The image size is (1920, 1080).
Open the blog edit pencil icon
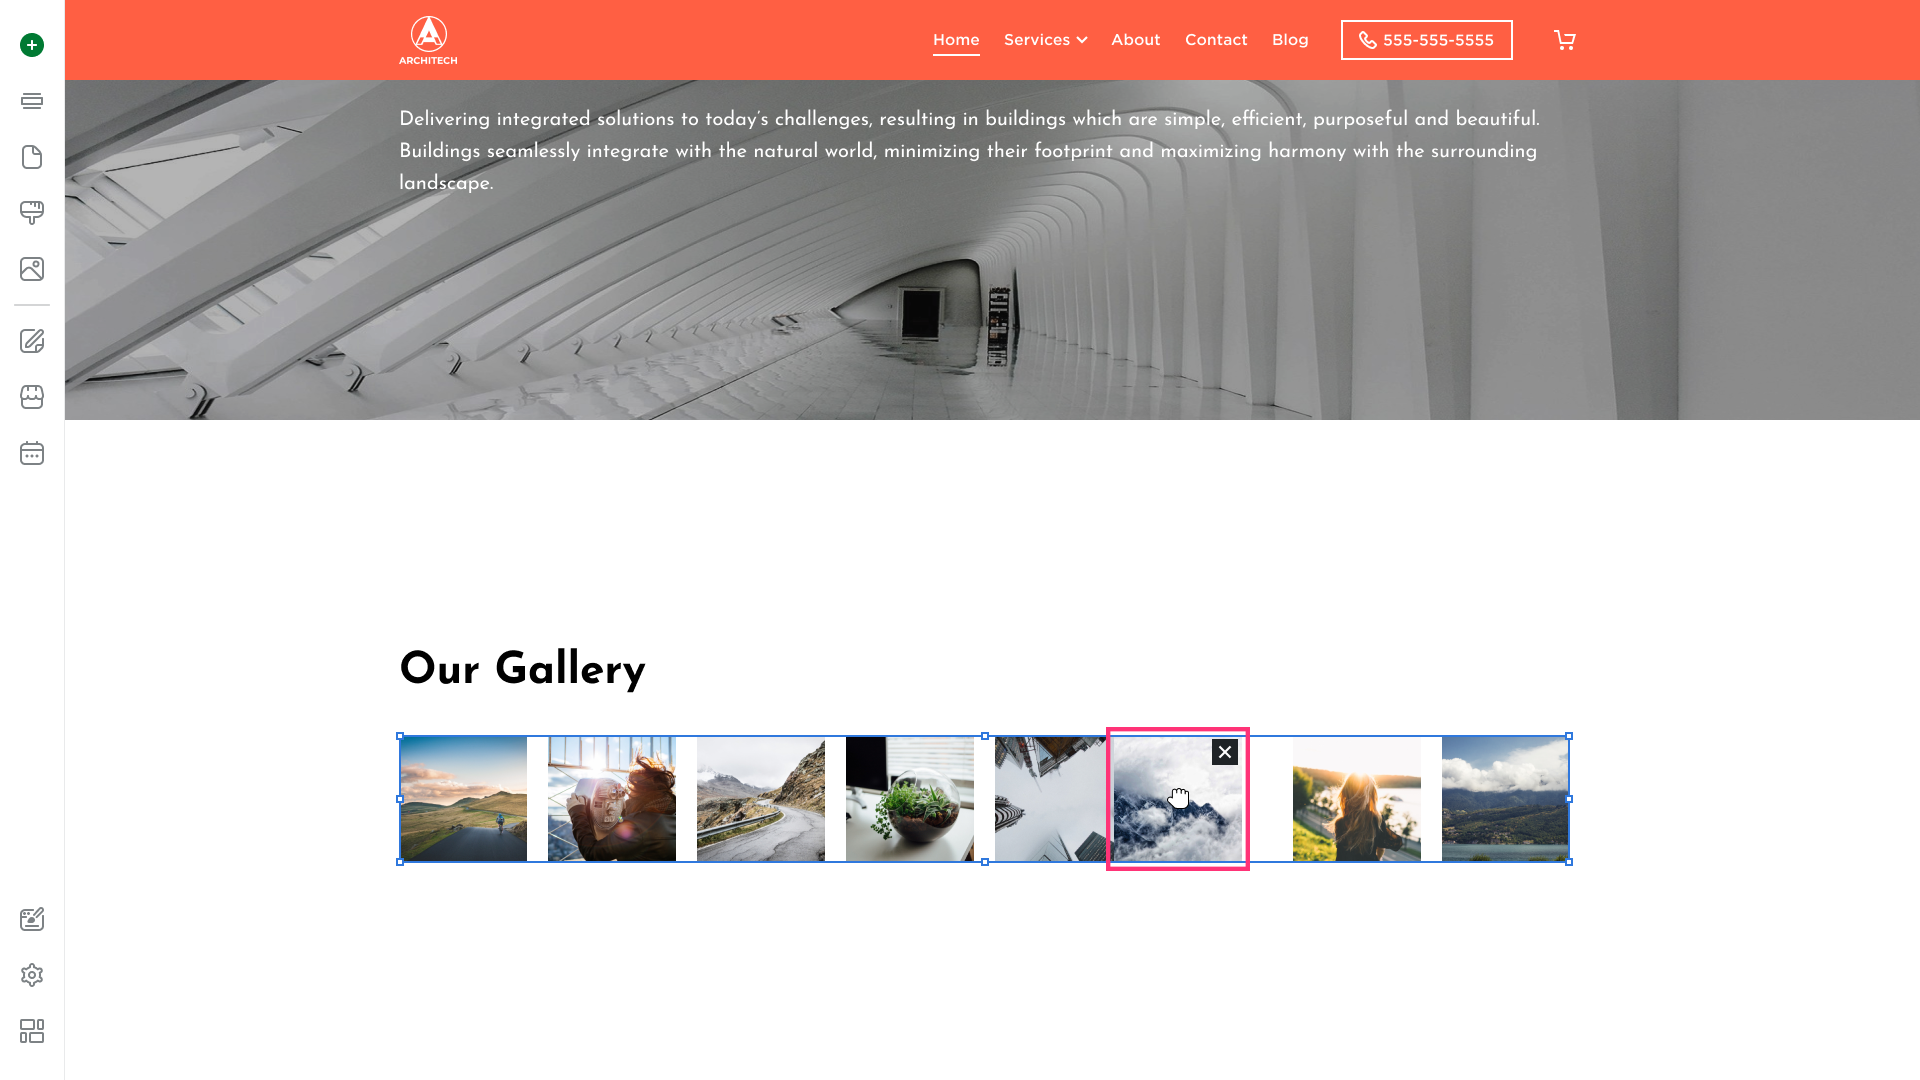pyautogui.click(x=32, y=341)
